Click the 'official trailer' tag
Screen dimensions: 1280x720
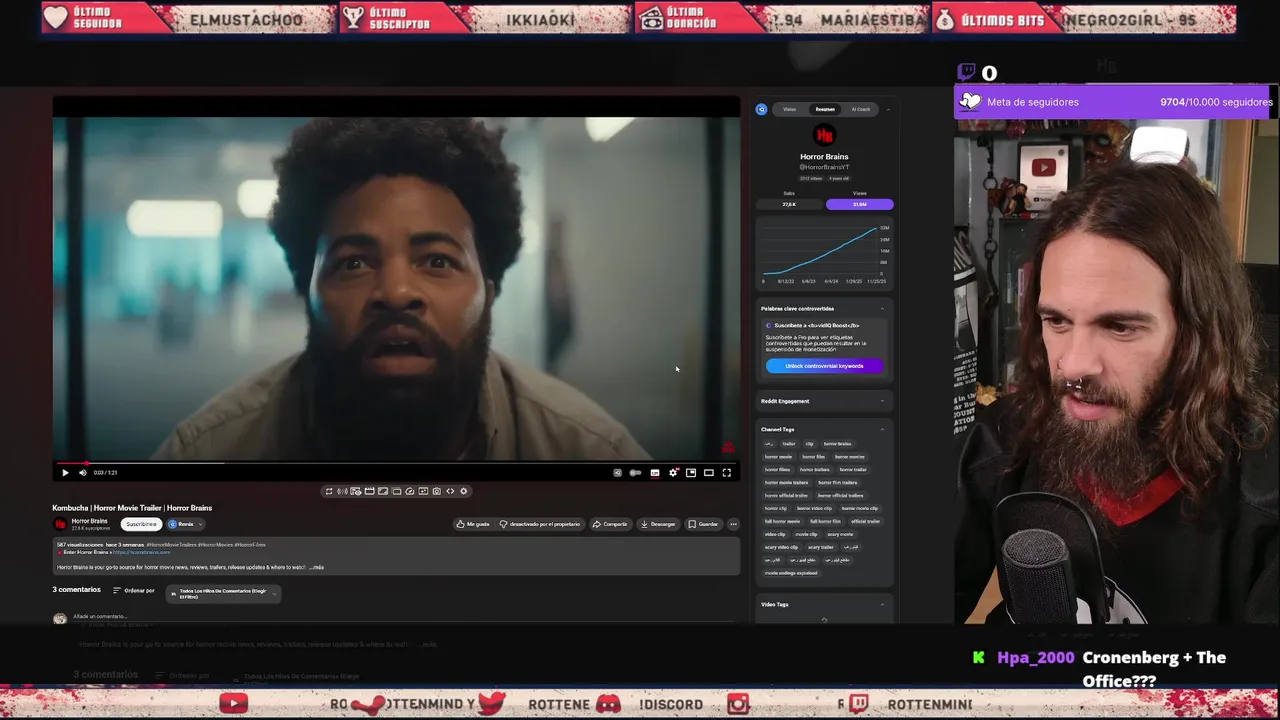coord(865,522)
